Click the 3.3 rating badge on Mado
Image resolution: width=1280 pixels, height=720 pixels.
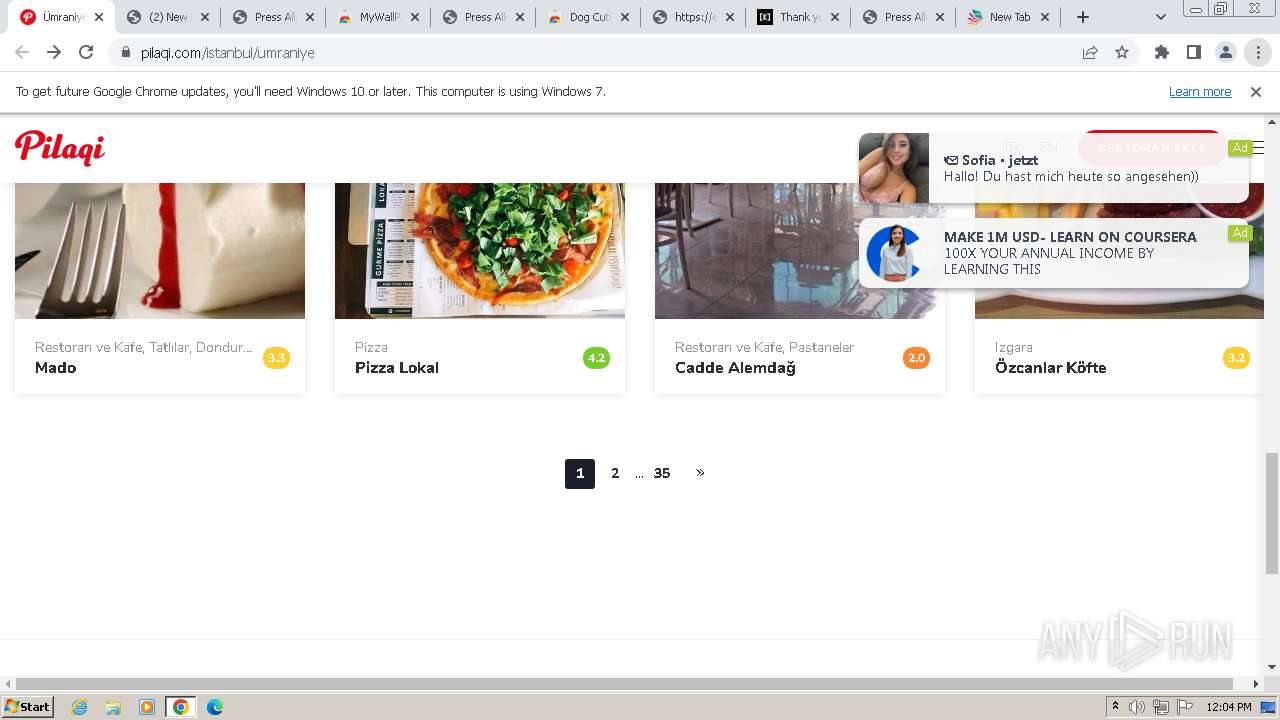[276, 358]
